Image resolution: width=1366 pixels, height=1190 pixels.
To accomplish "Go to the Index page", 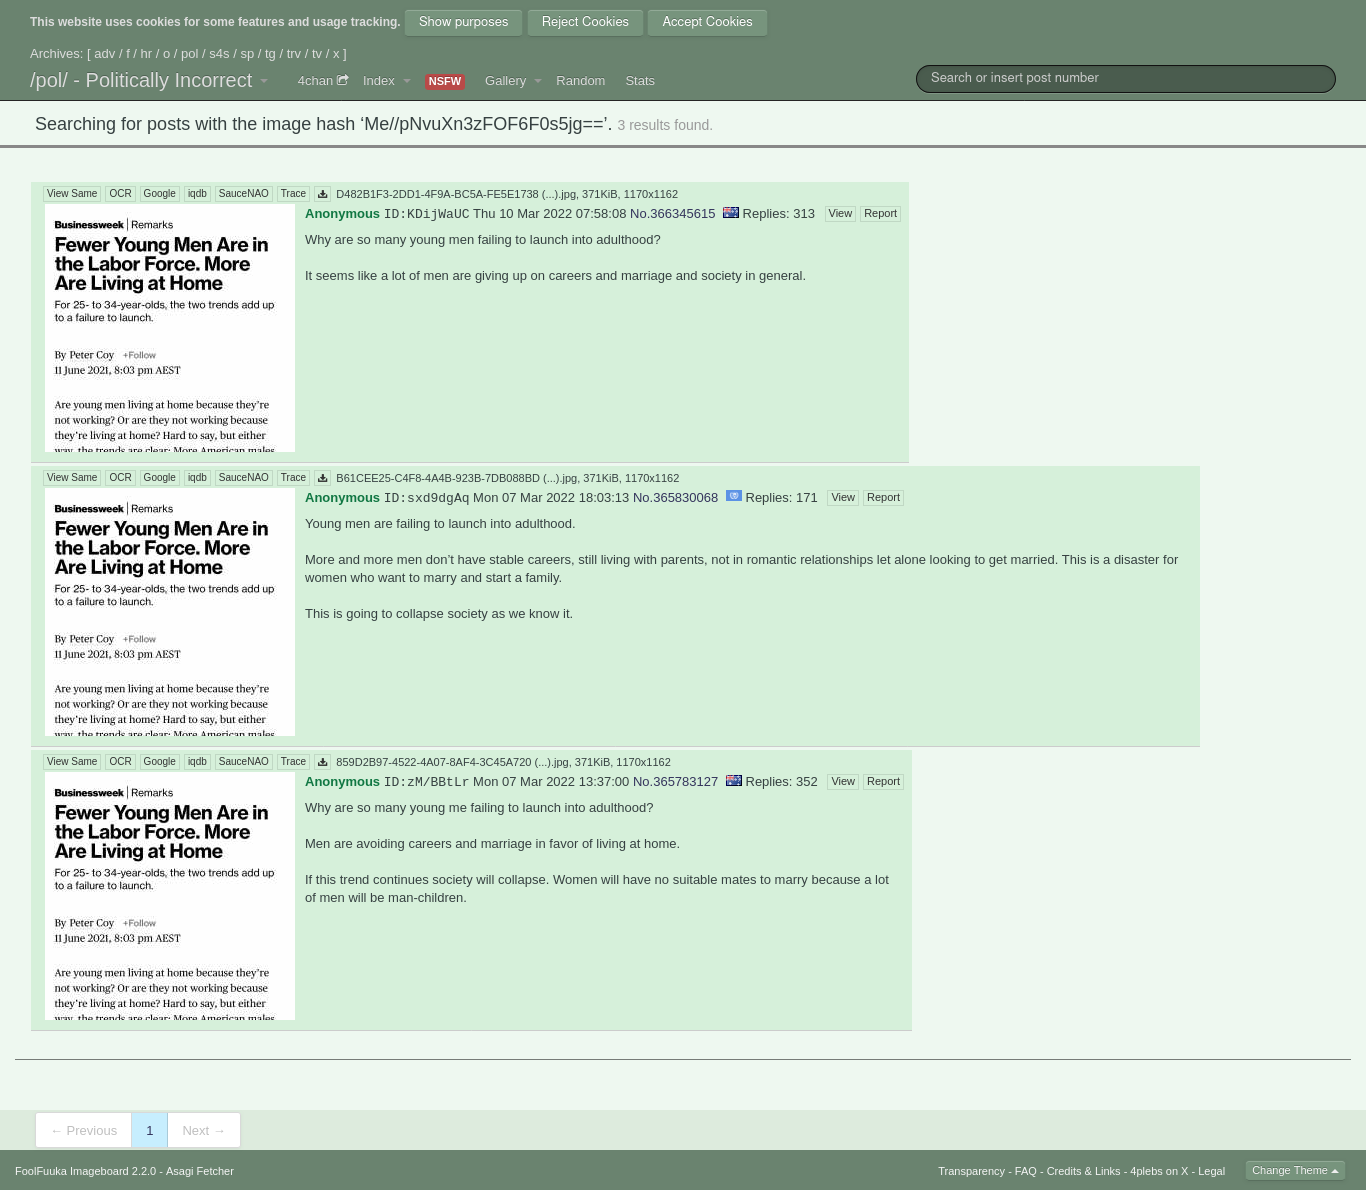I will coord(378,81).
